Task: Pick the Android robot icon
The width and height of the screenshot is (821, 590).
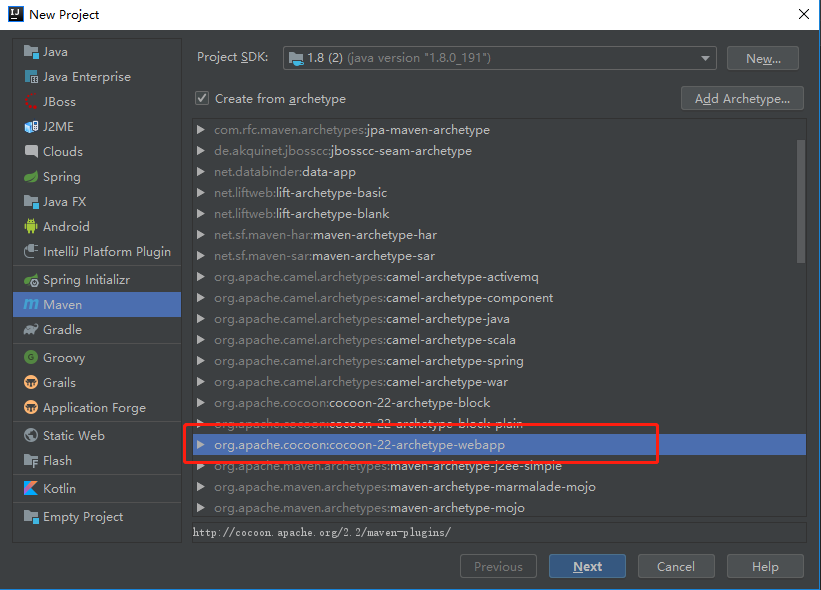Action: [31, 227]
